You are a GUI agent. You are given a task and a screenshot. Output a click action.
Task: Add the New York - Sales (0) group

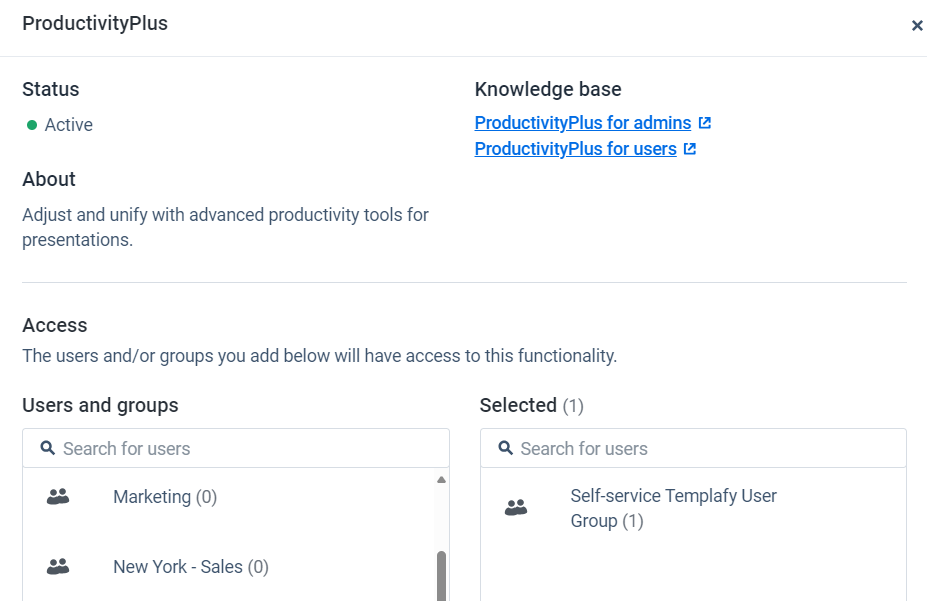coord(190,567)
